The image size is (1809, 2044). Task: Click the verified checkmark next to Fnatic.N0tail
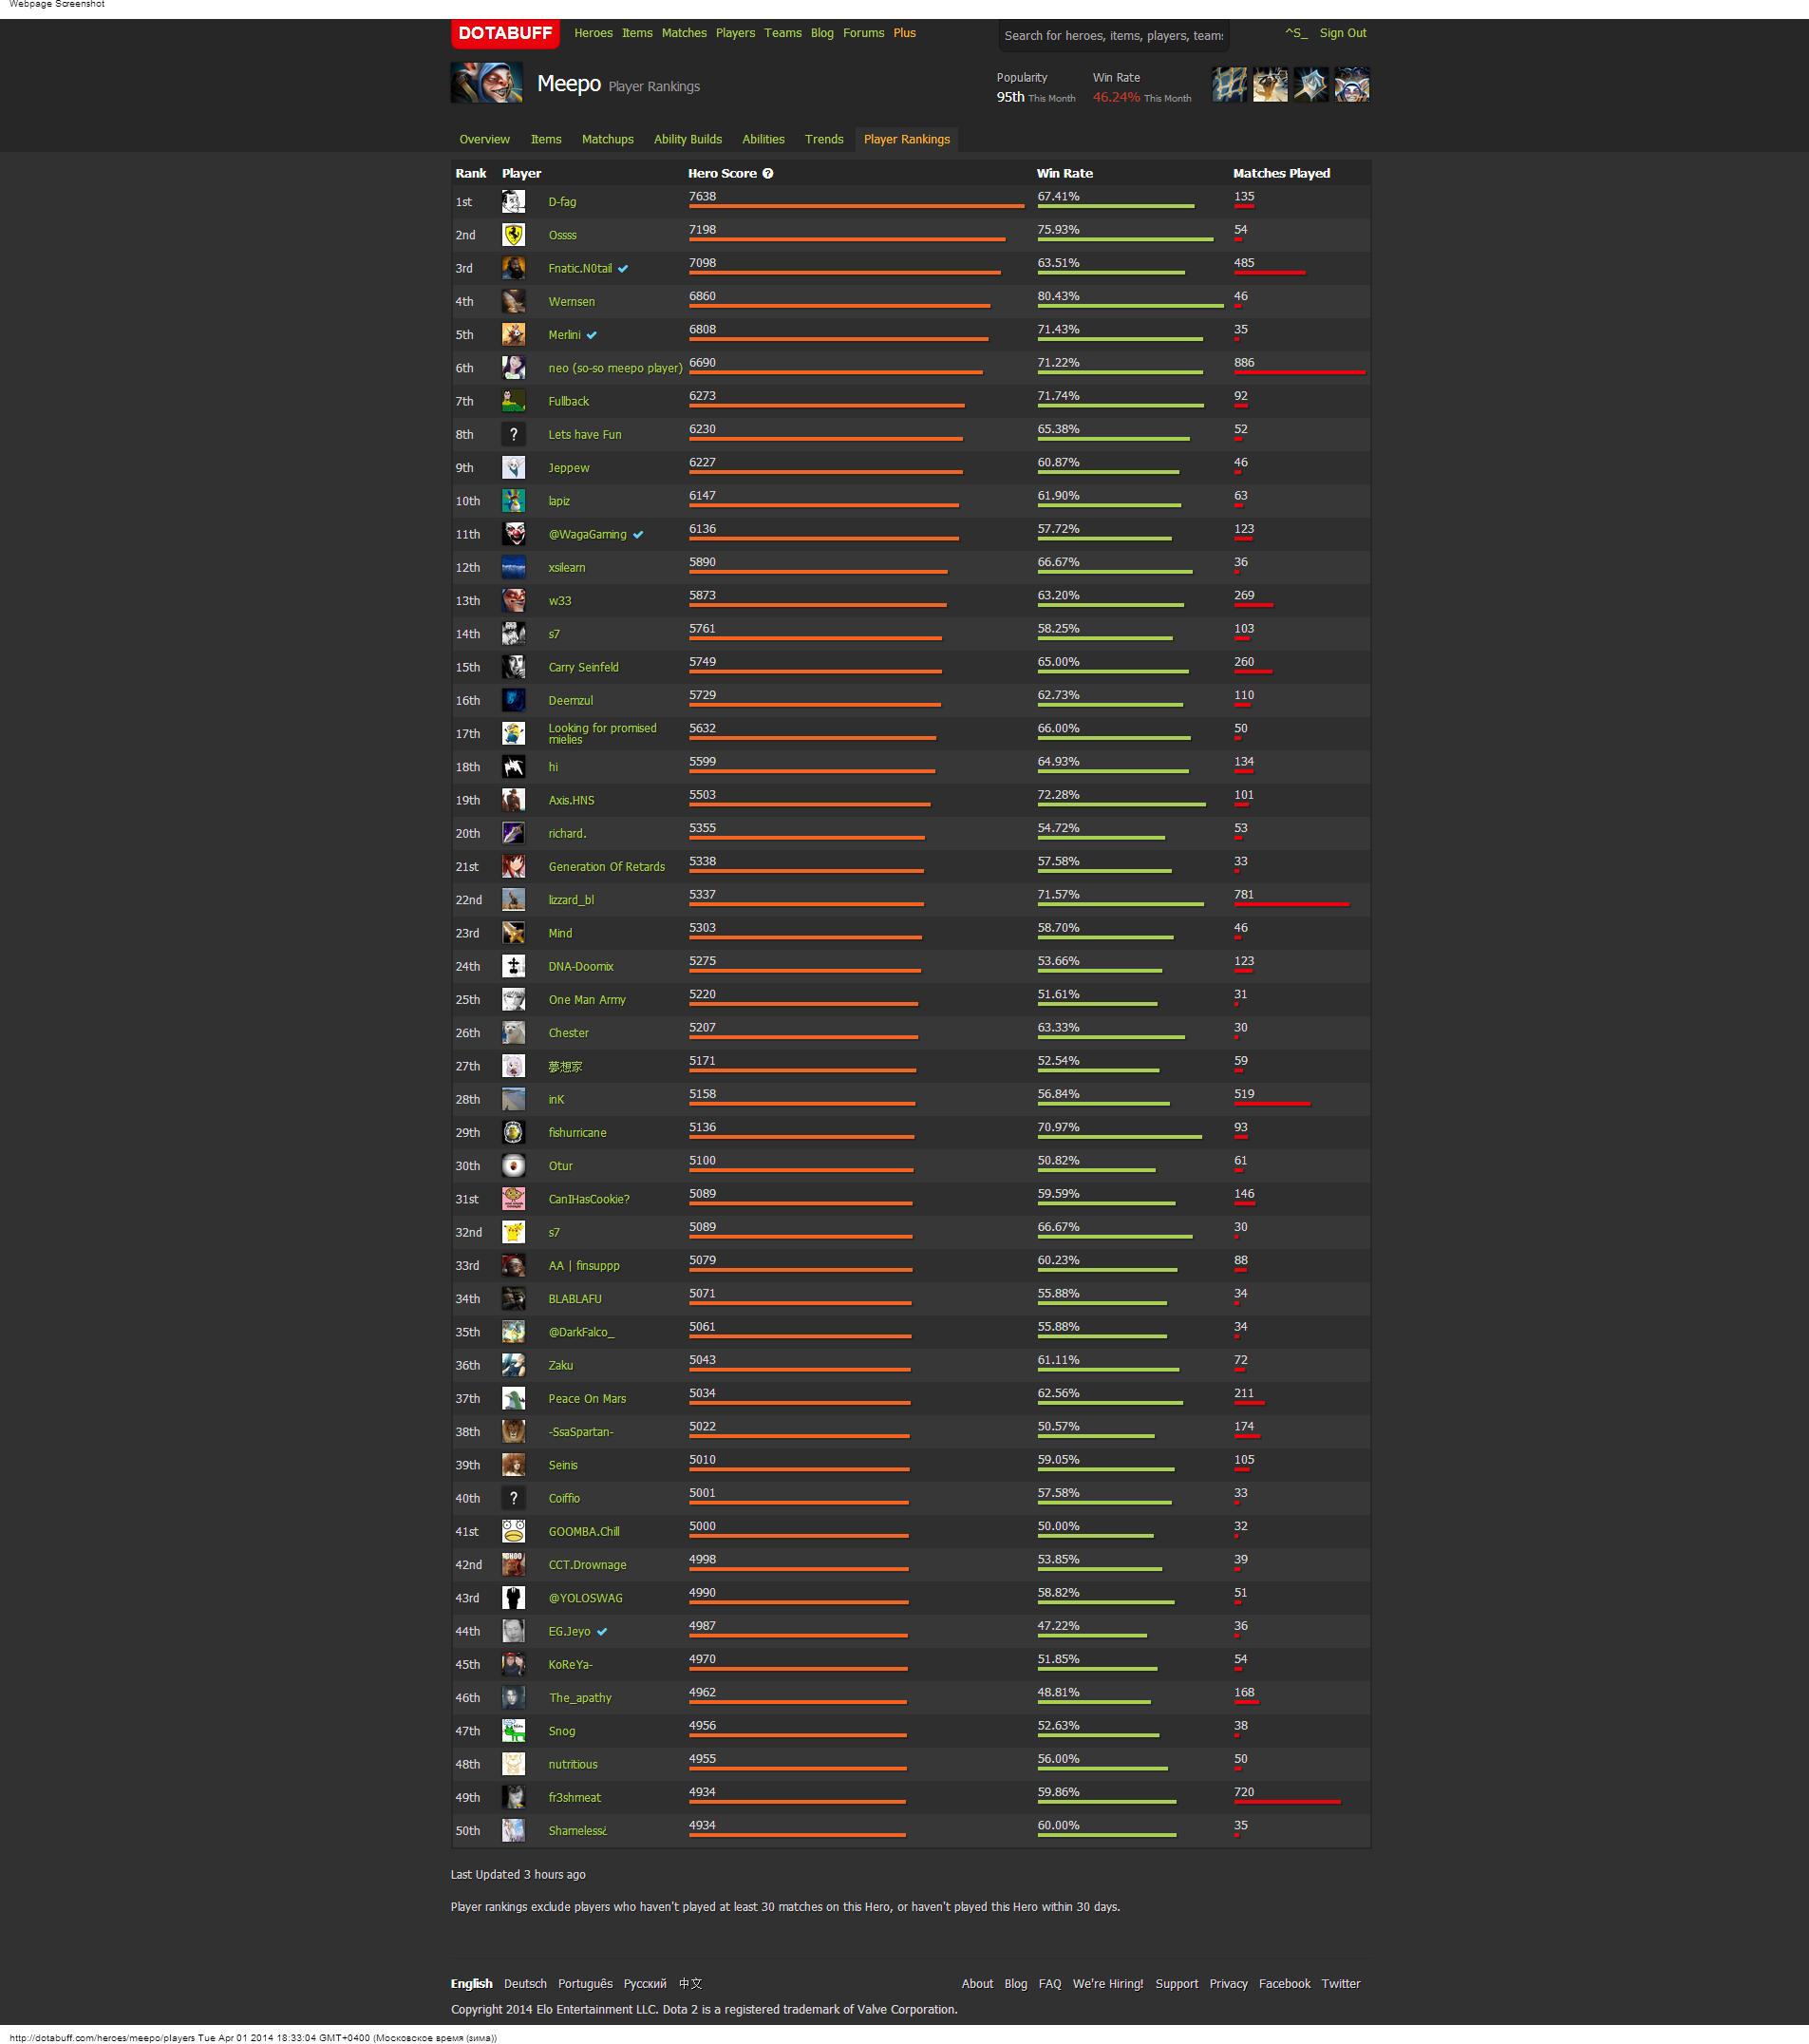[x=623, y=269]
